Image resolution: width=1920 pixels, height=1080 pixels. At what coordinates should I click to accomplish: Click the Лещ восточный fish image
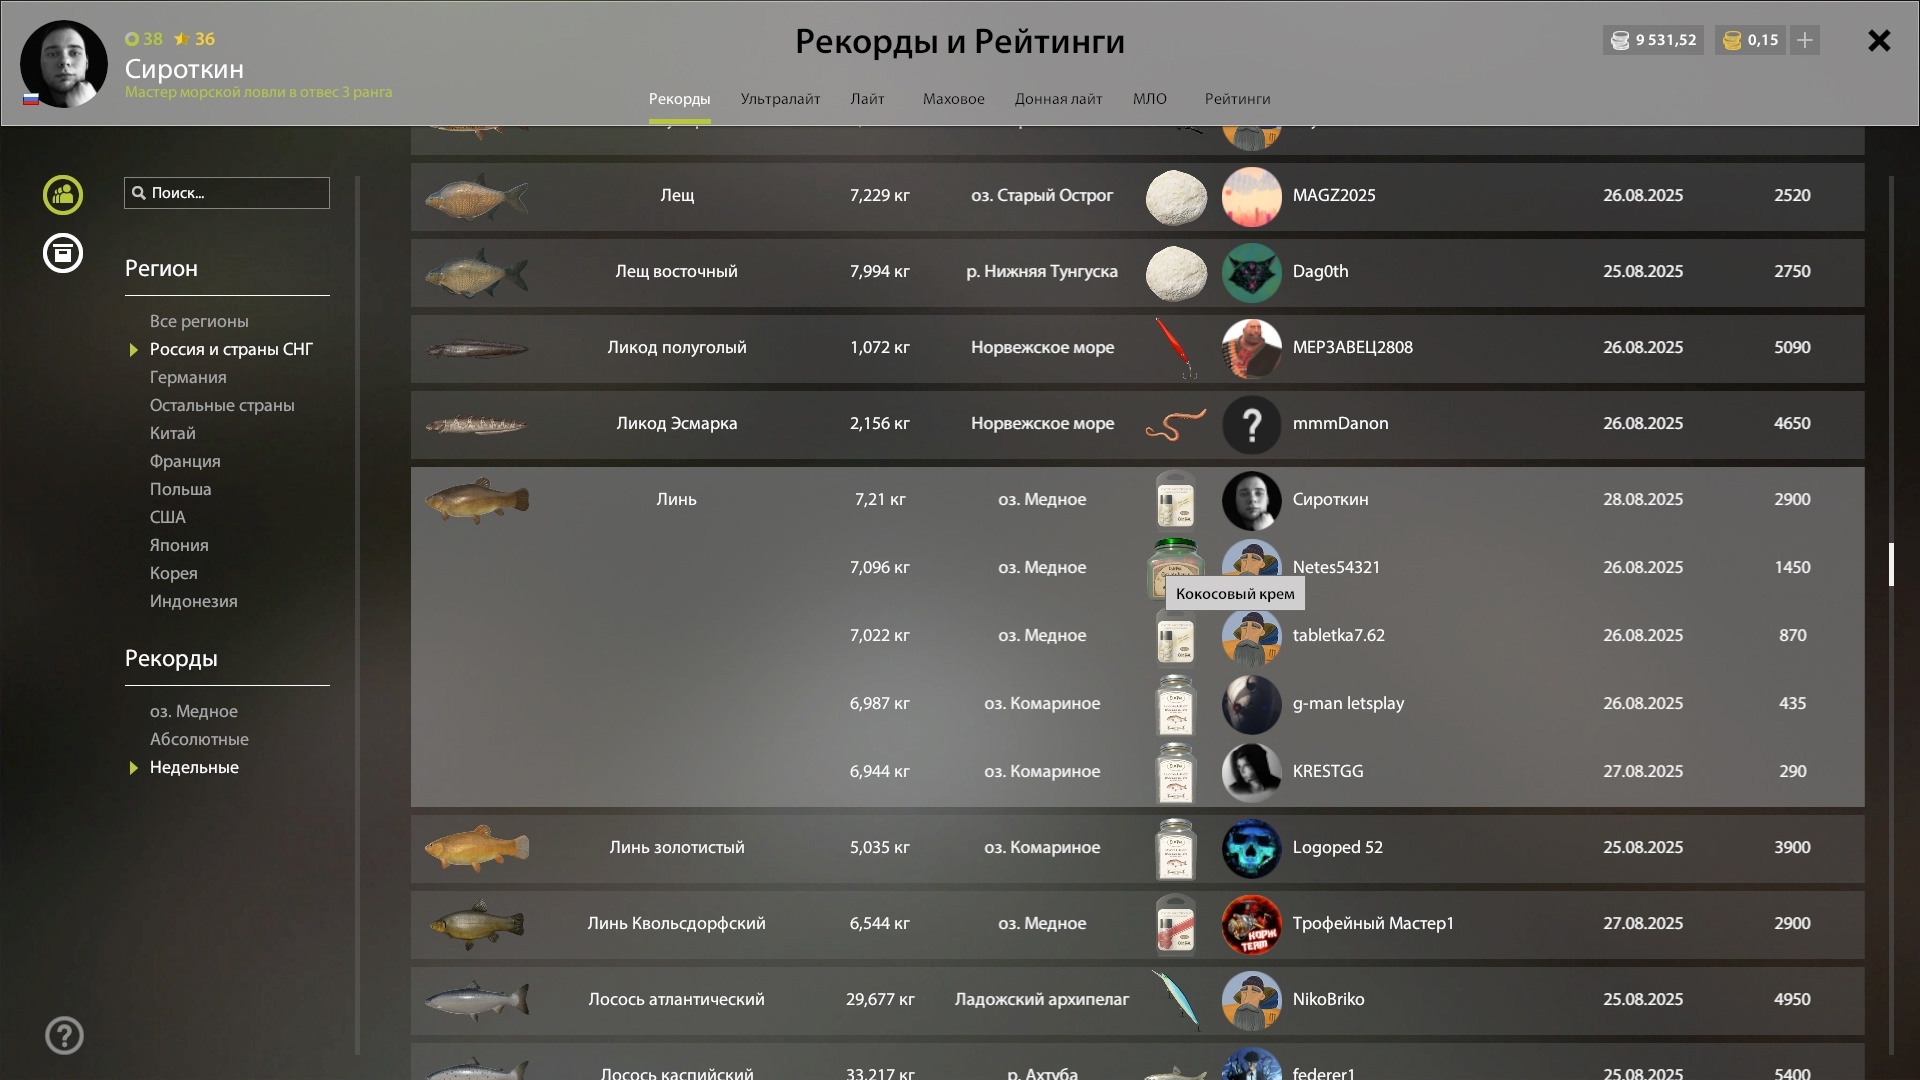tap(477, 273)
